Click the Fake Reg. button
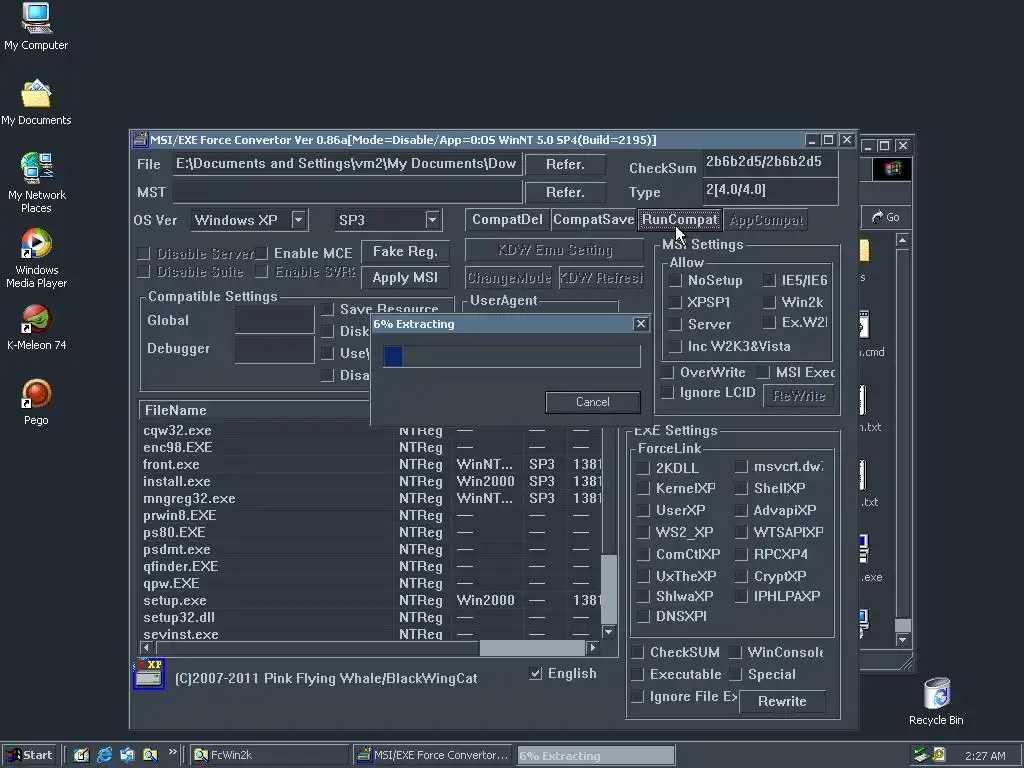The height and width of the screenshot is (768, 1024). 405,252
